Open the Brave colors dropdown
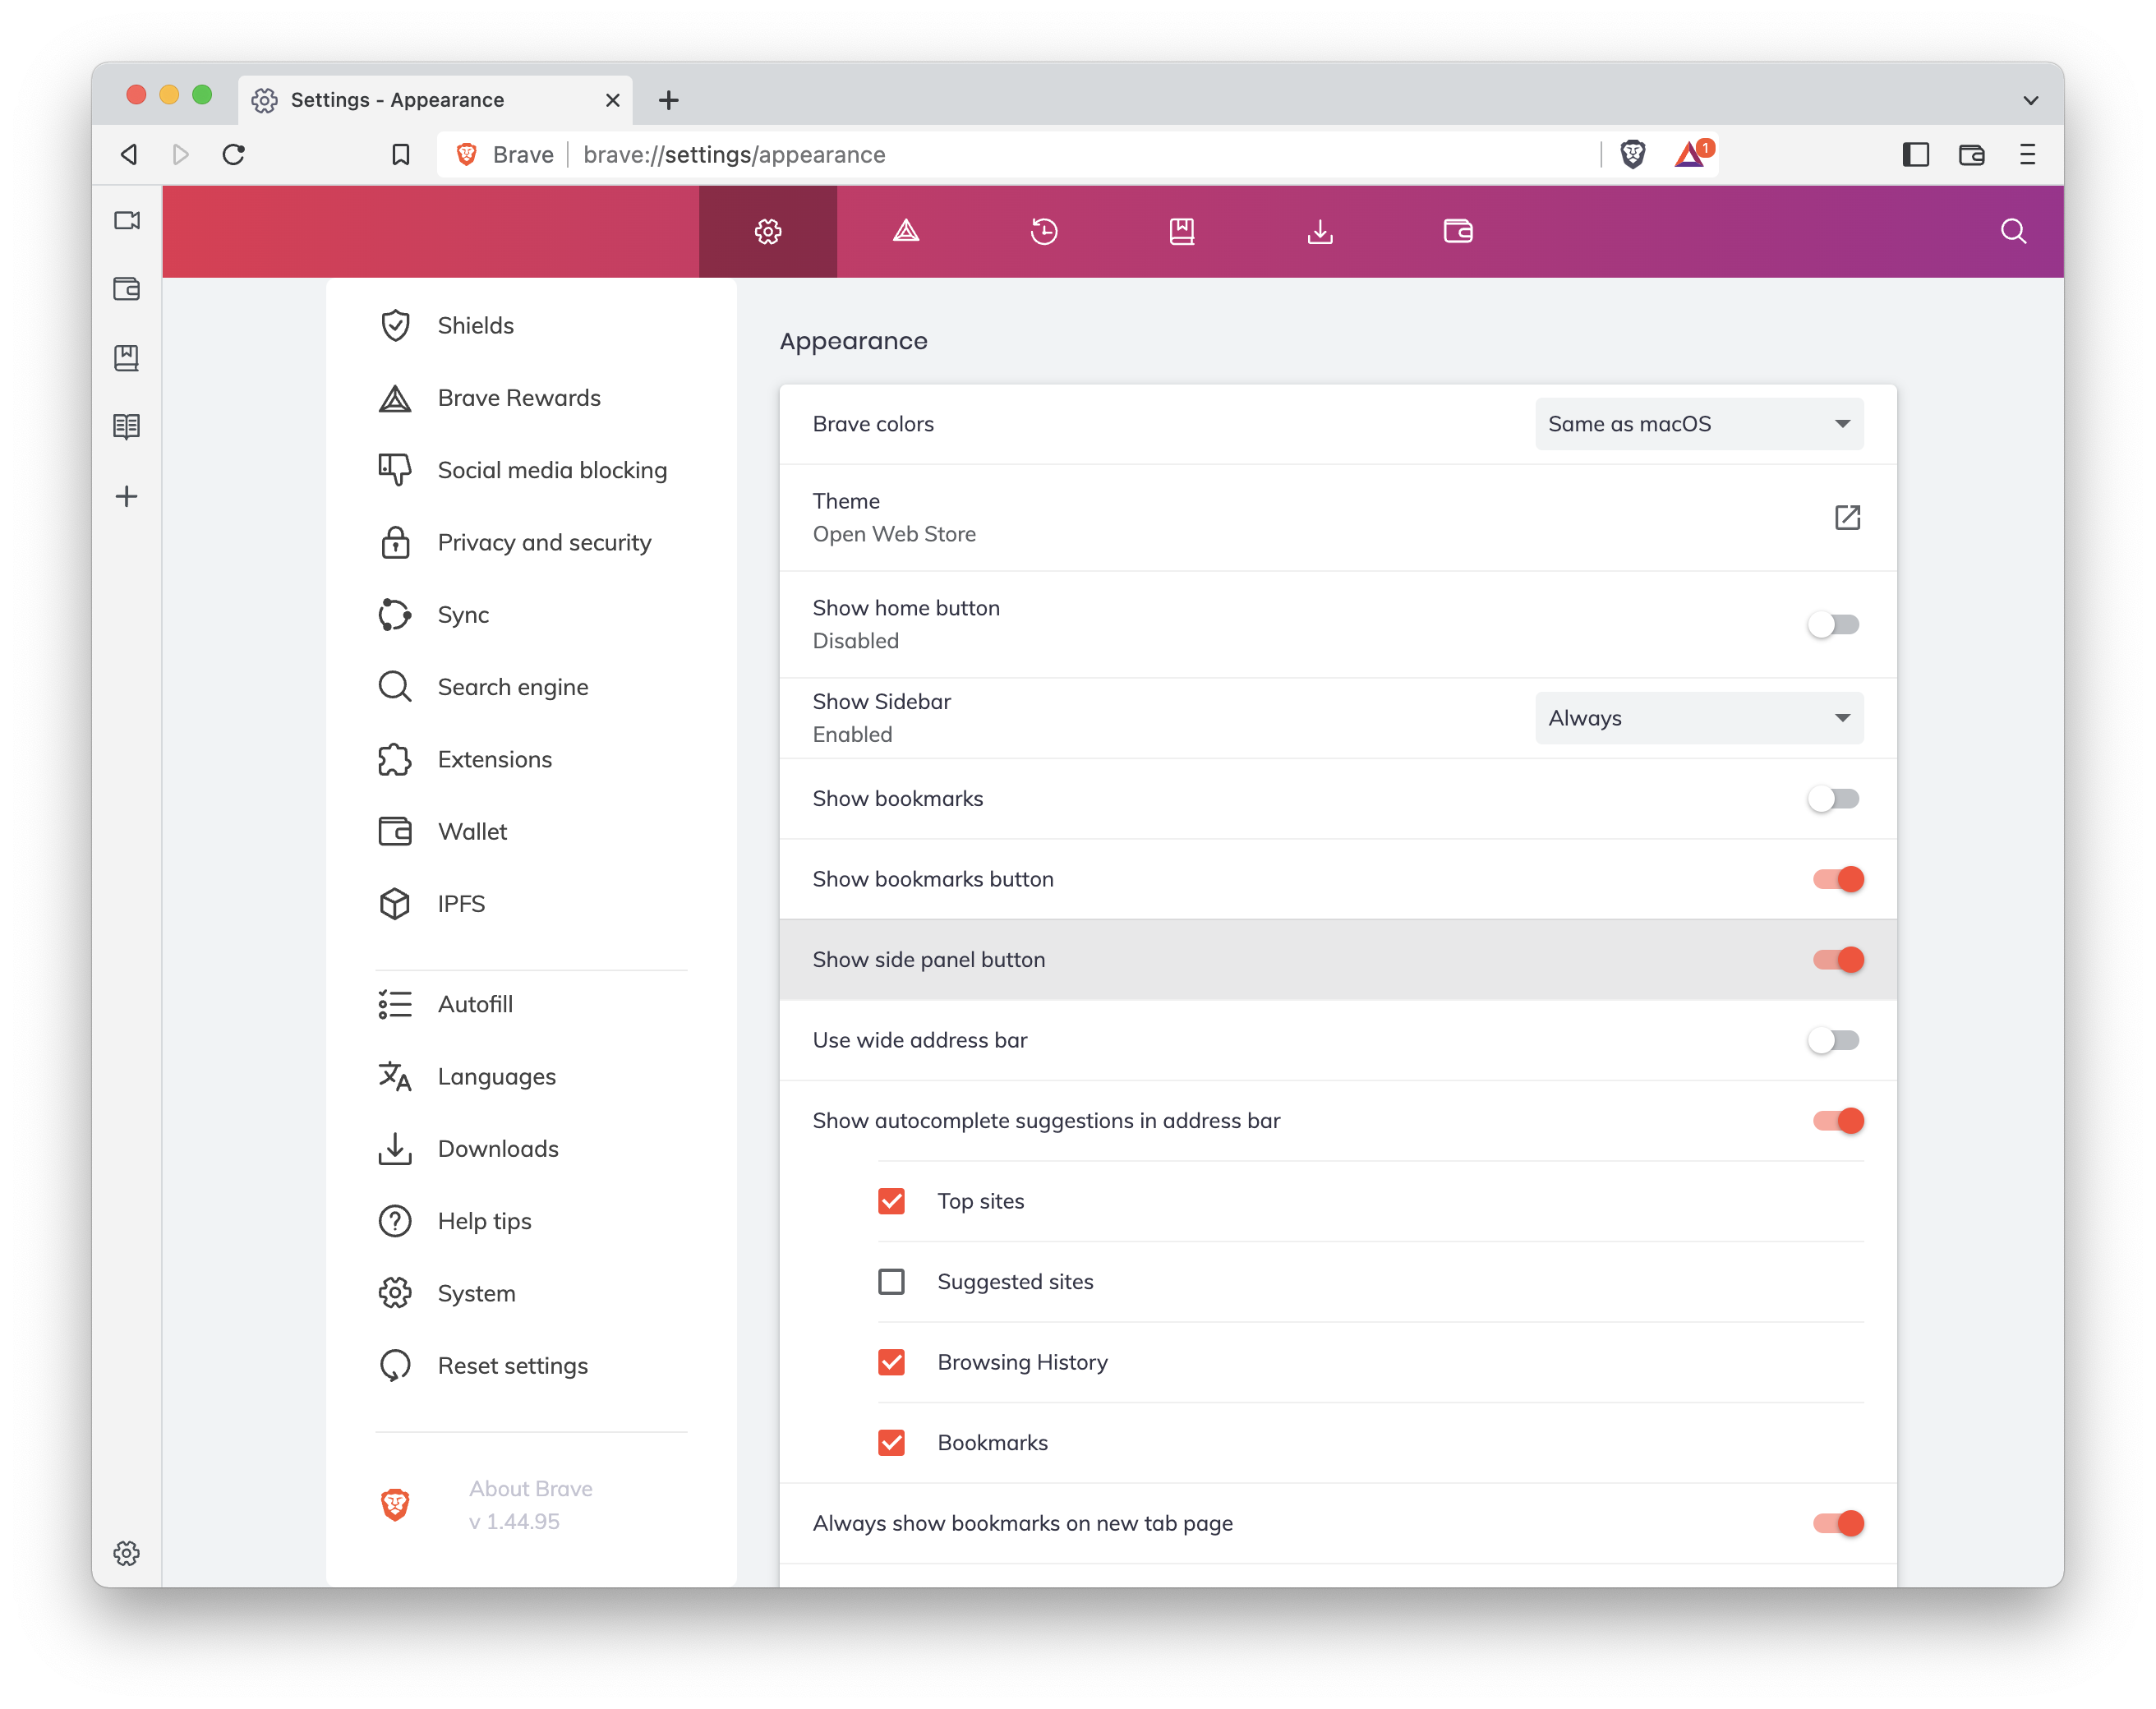 [x=1698, y=424]
